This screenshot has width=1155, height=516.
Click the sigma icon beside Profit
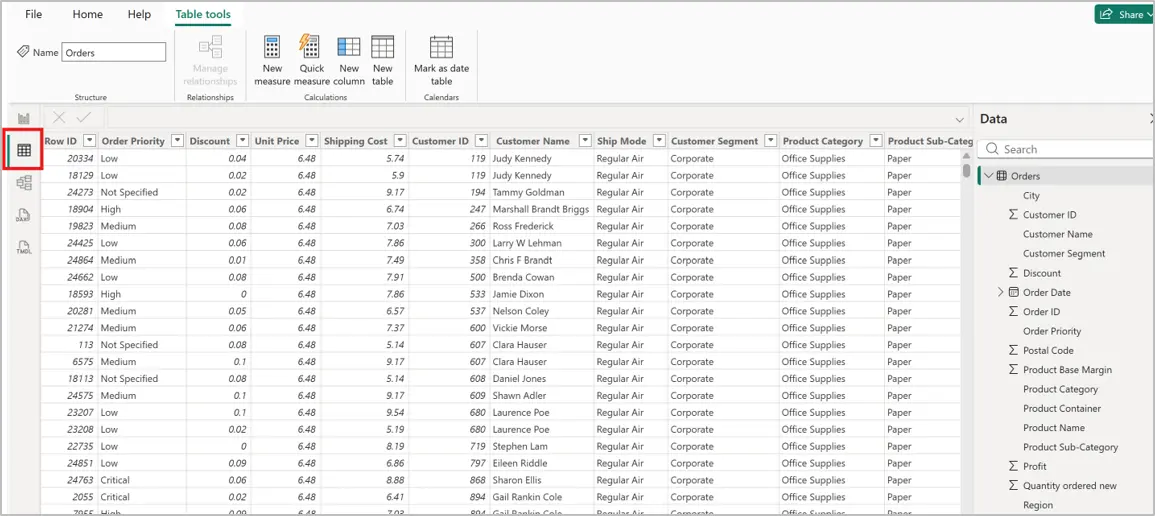(x=1013, y=466)
